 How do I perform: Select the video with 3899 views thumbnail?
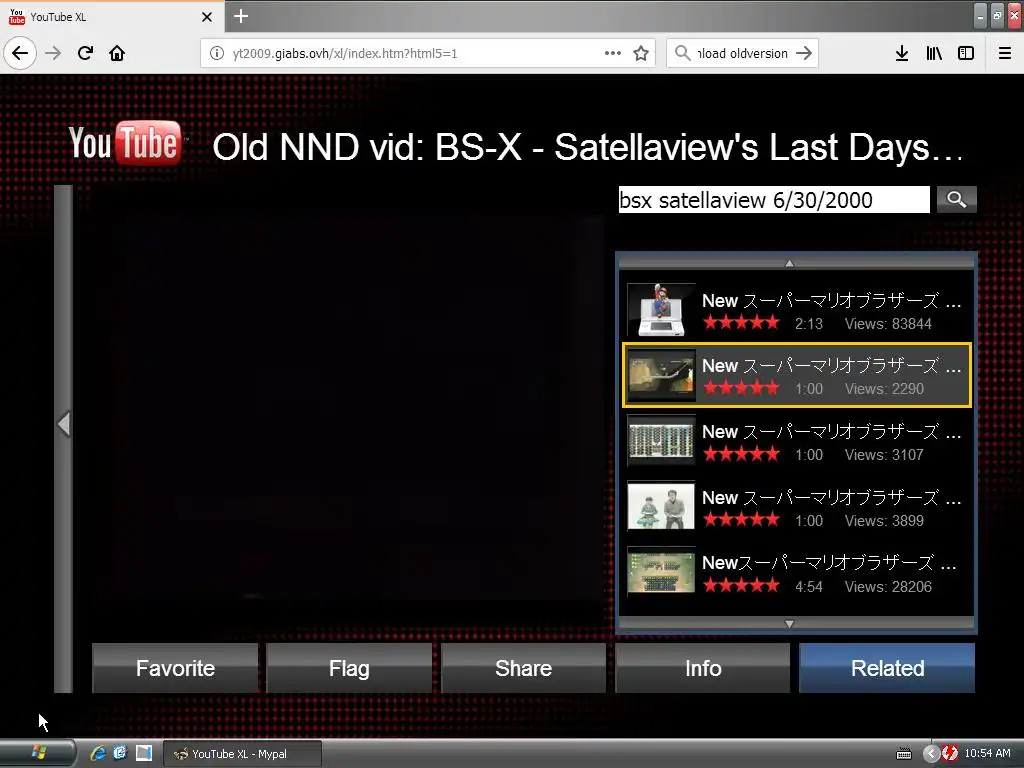661,506
